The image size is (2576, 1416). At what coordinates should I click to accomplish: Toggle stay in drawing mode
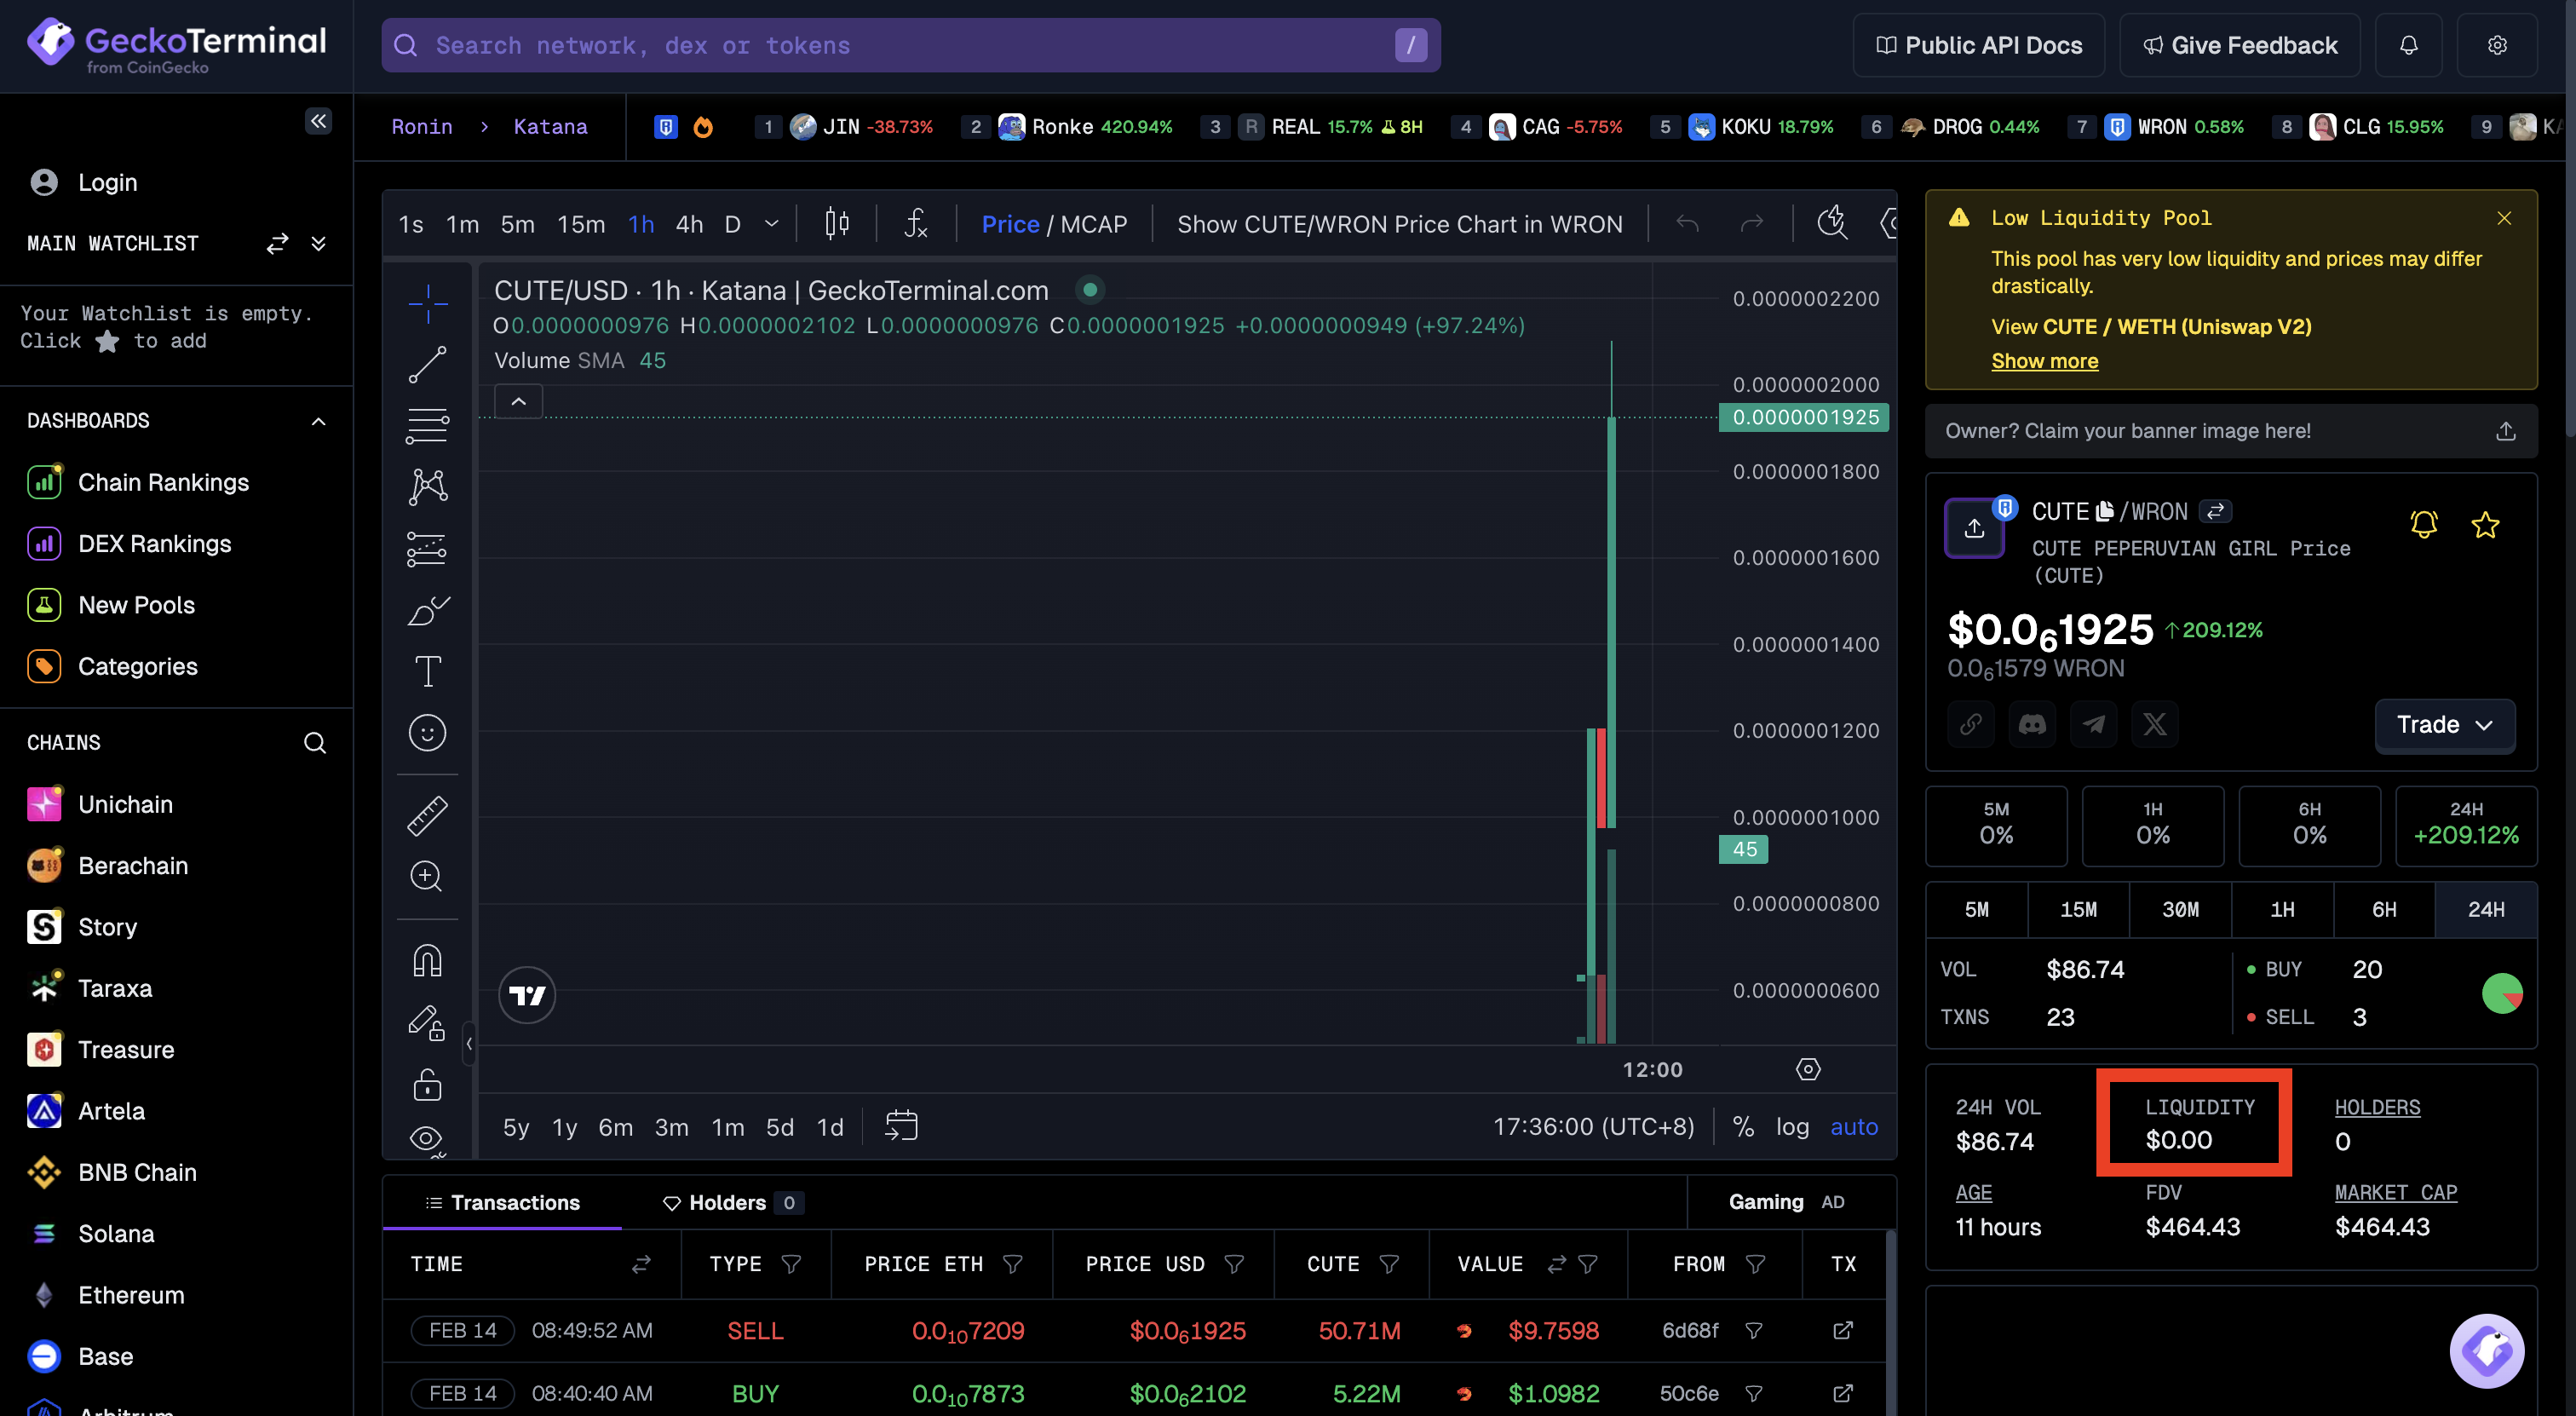[x=427, y=1023]
